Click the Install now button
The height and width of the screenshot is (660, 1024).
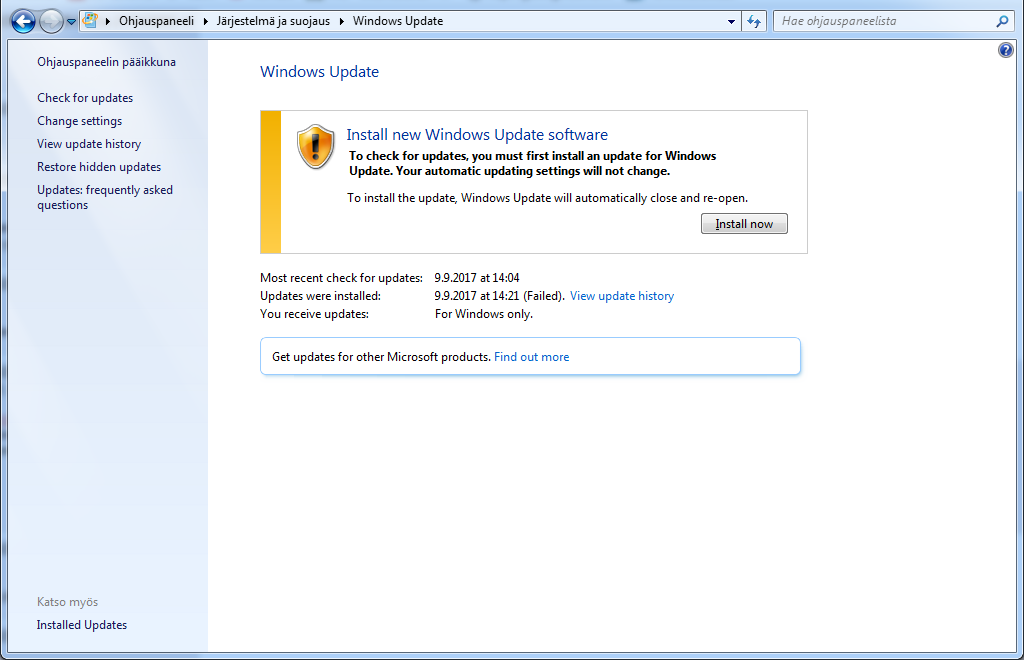tap(744, 224)
